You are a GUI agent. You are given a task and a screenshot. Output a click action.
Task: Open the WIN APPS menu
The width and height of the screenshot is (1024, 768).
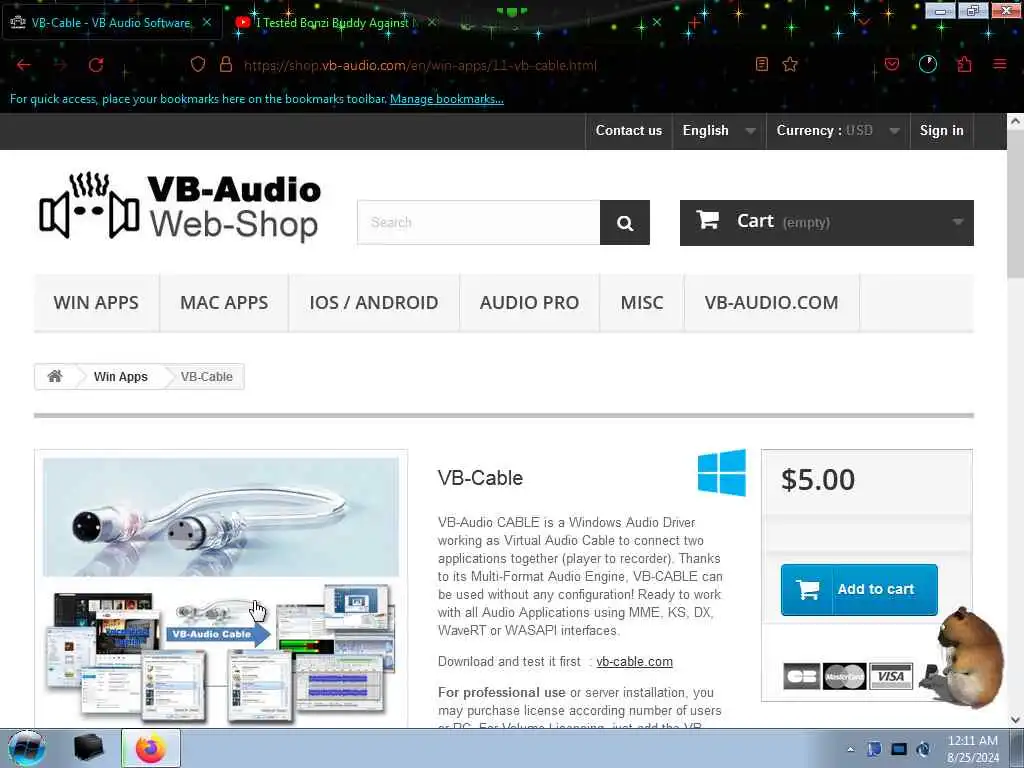point(96,303)
